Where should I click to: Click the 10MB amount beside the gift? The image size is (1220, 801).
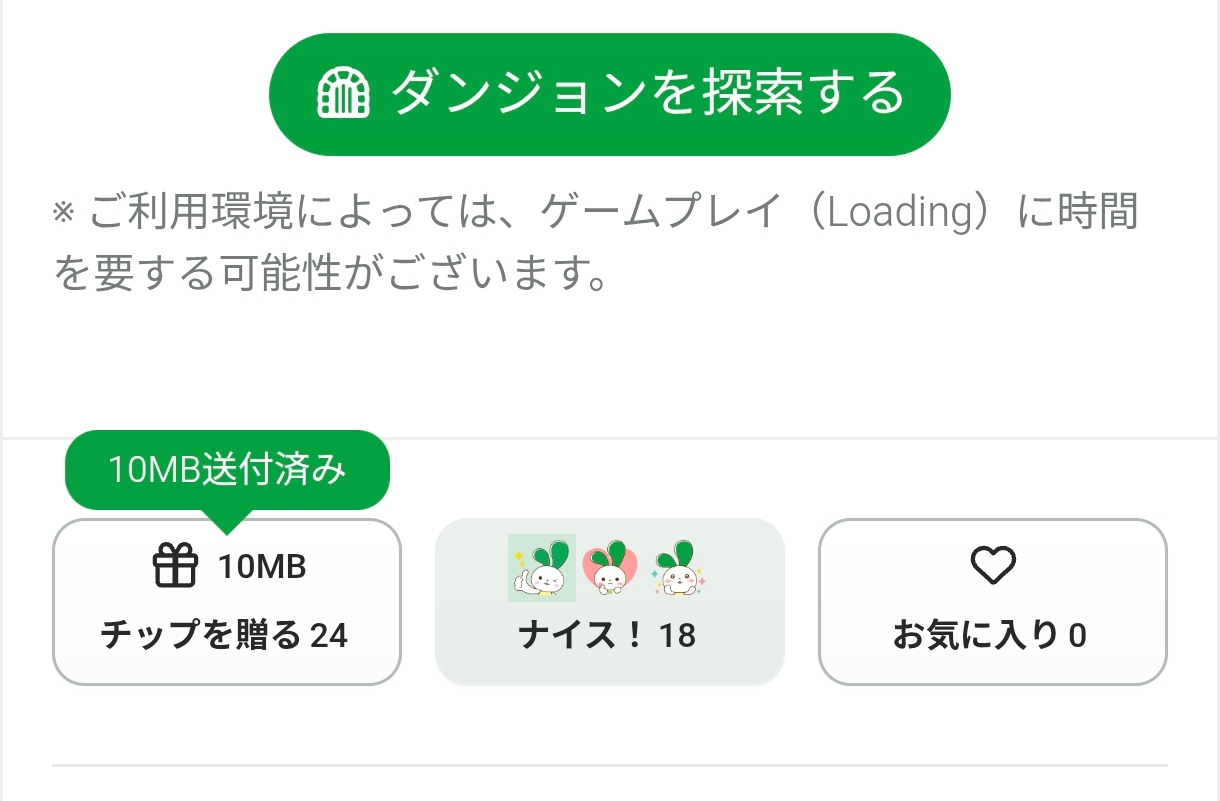[x=262, y=568]
